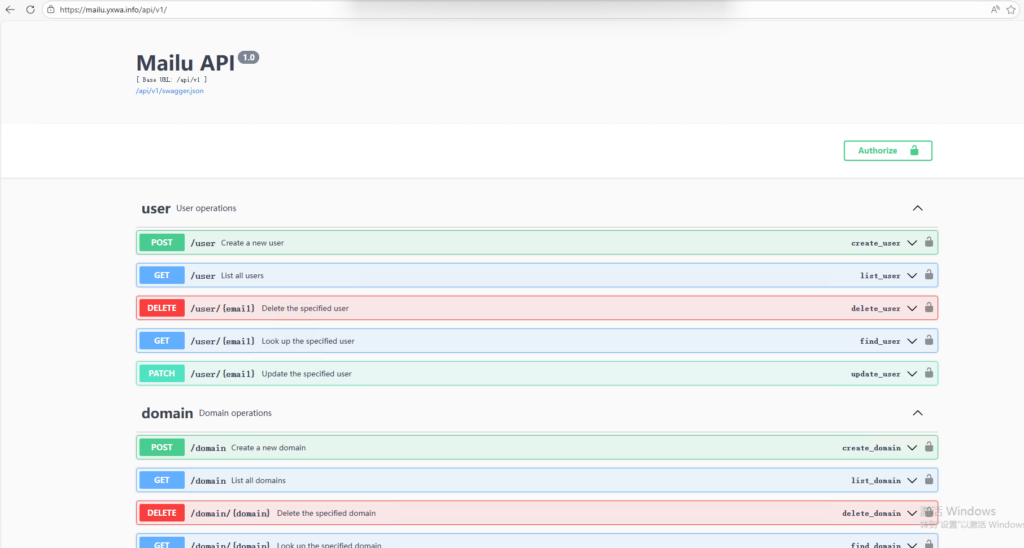Click the Authorize button
The width and height of the screenshot is (1024, 548).
pyautogui.click(x=887, y=151)
